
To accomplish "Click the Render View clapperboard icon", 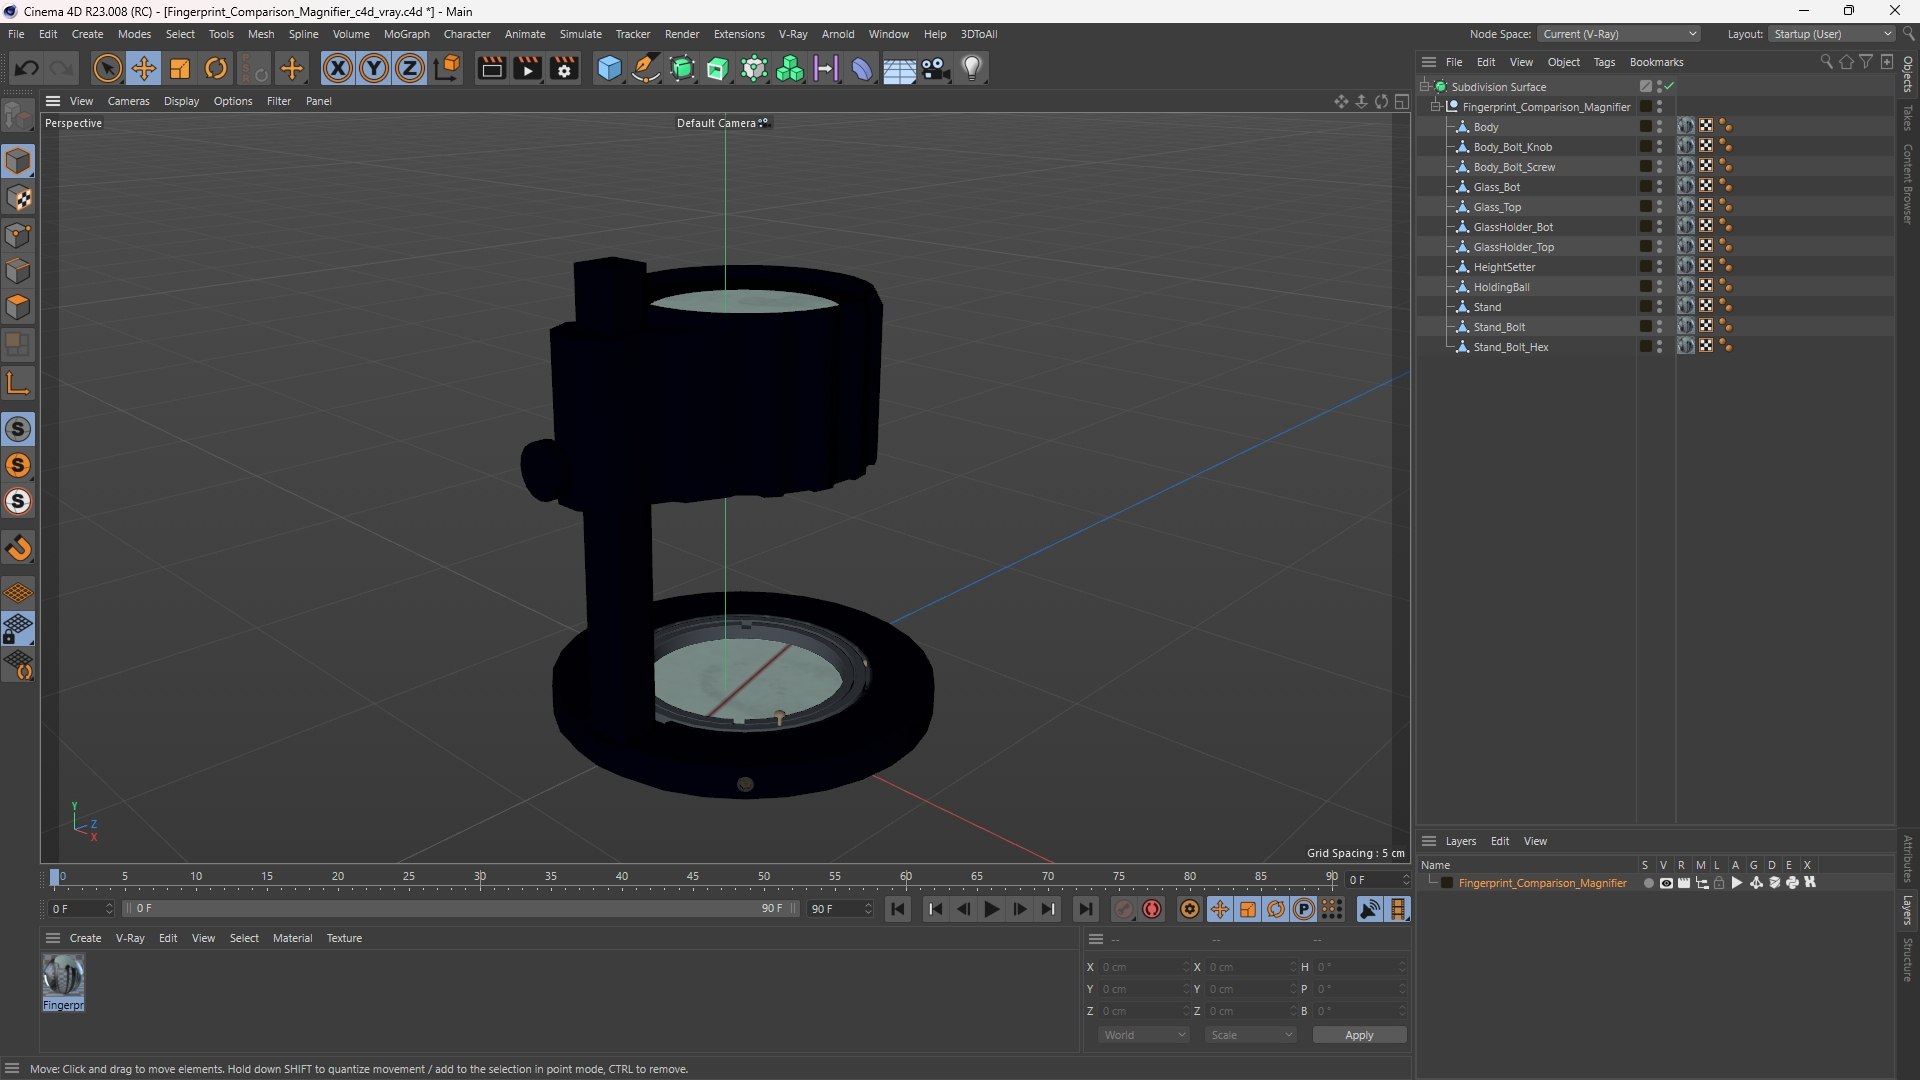I will click(x=491, y=68).
